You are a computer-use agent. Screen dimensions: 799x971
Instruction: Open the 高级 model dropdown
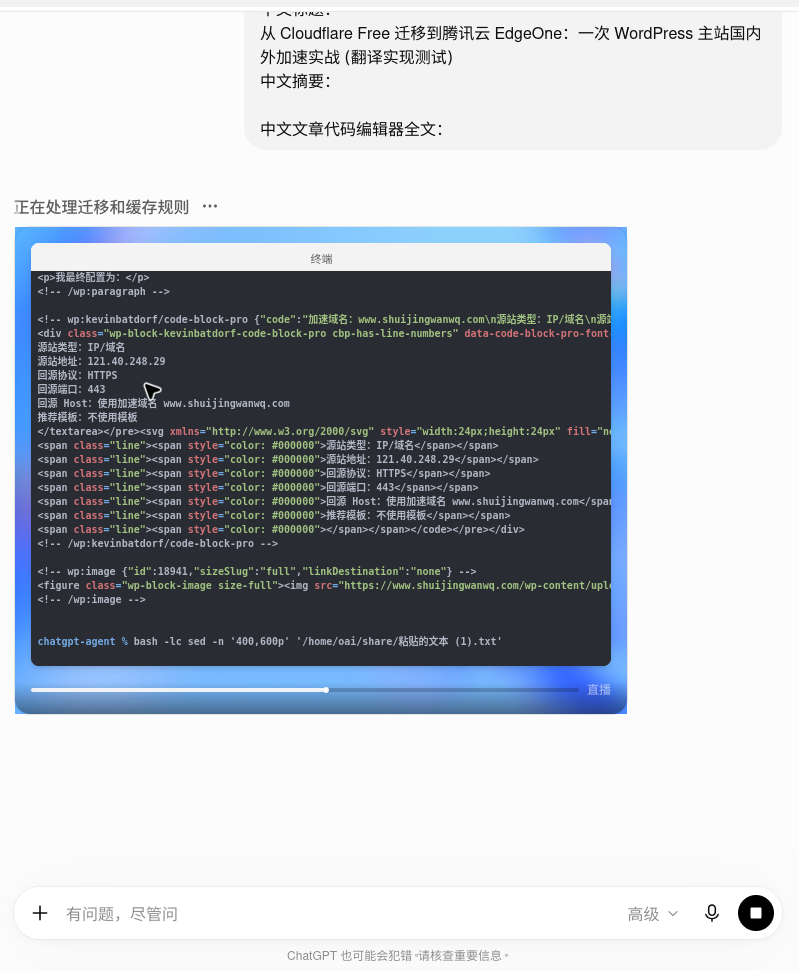pyautogui.click(x=653, y=913)
